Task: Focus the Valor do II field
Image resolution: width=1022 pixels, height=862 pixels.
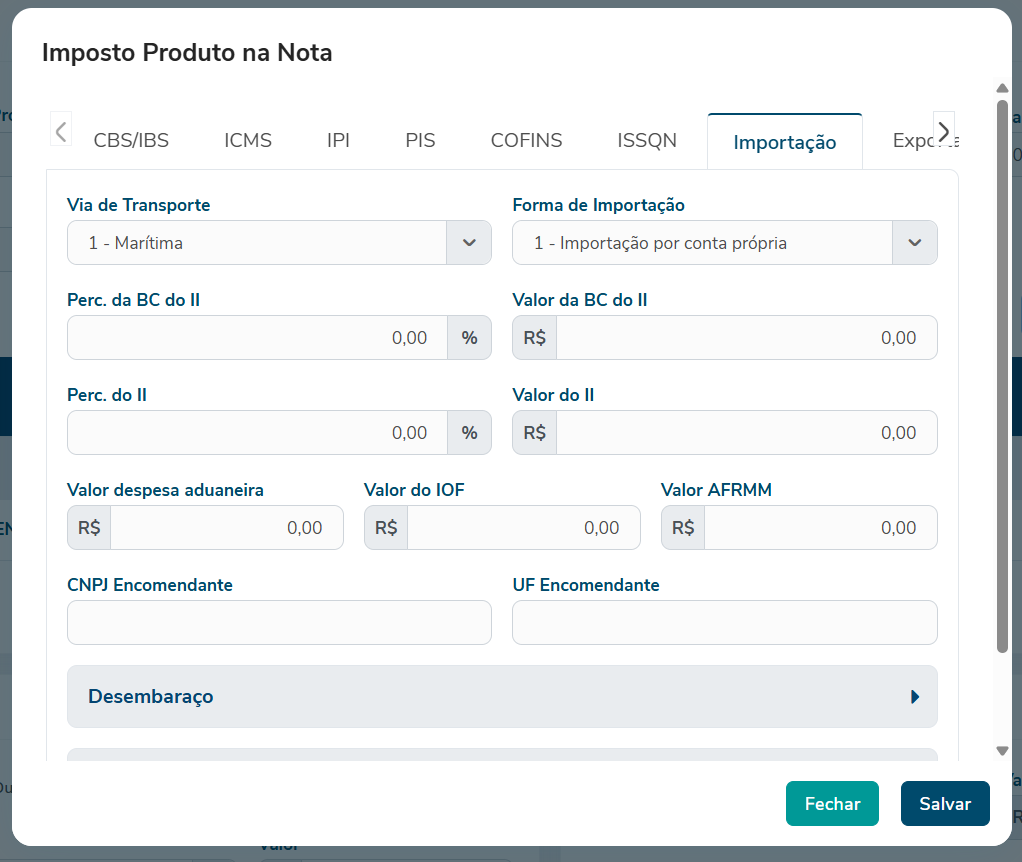Action: (x=746, y=433)
